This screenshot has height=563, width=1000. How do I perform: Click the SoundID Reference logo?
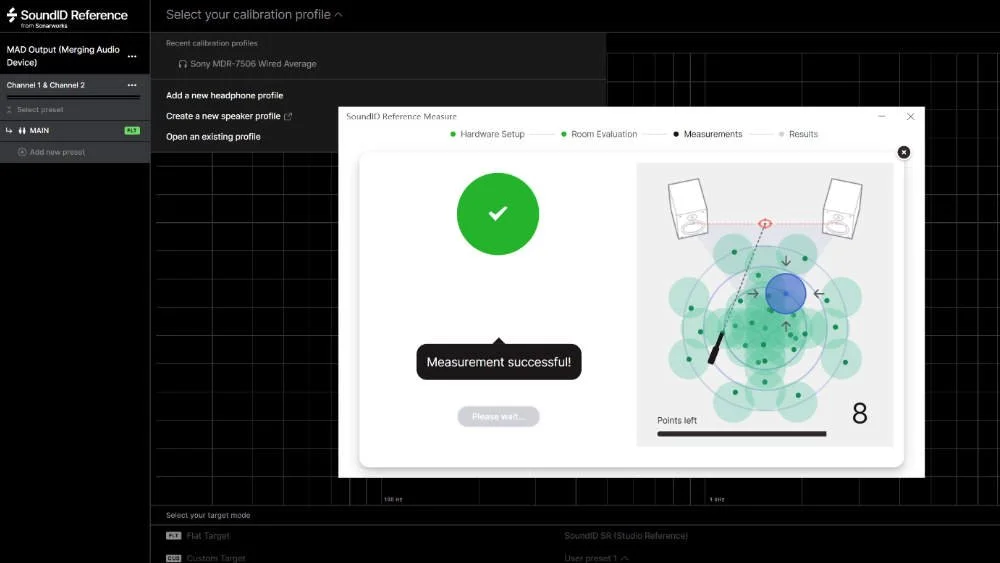67,17
